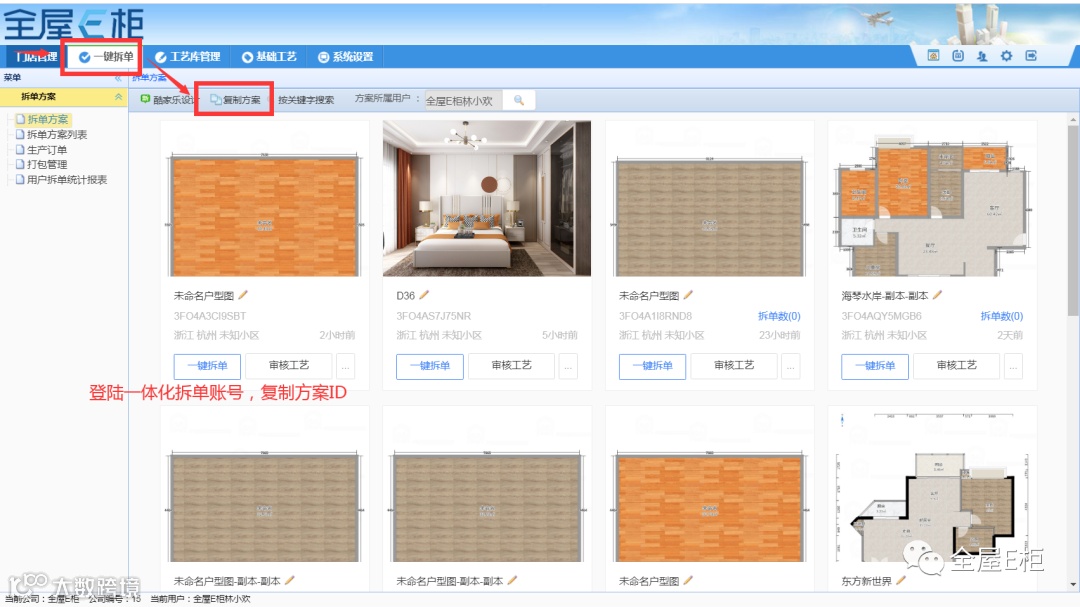Click scheme ID text 3FO4A3CI9SBT
This screenshot has width=1080, height=607.
(209, 316)
